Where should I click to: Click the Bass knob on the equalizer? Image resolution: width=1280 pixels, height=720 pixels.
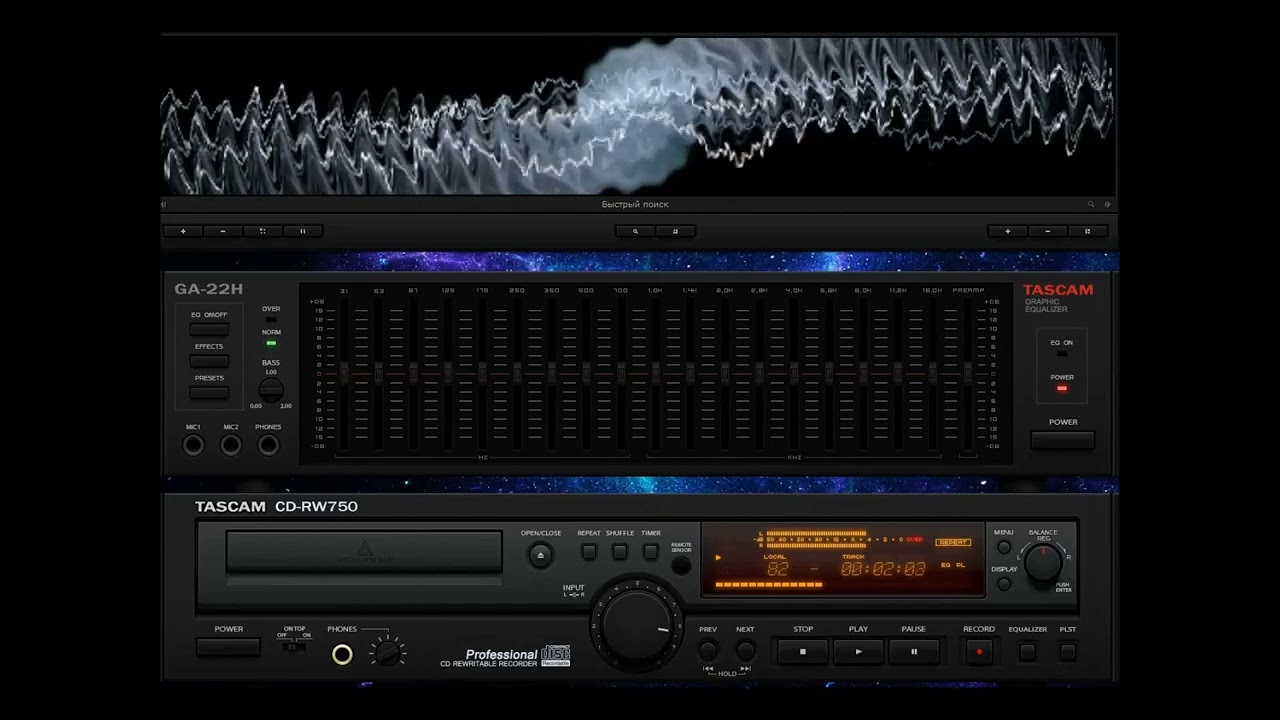point(271,390)
